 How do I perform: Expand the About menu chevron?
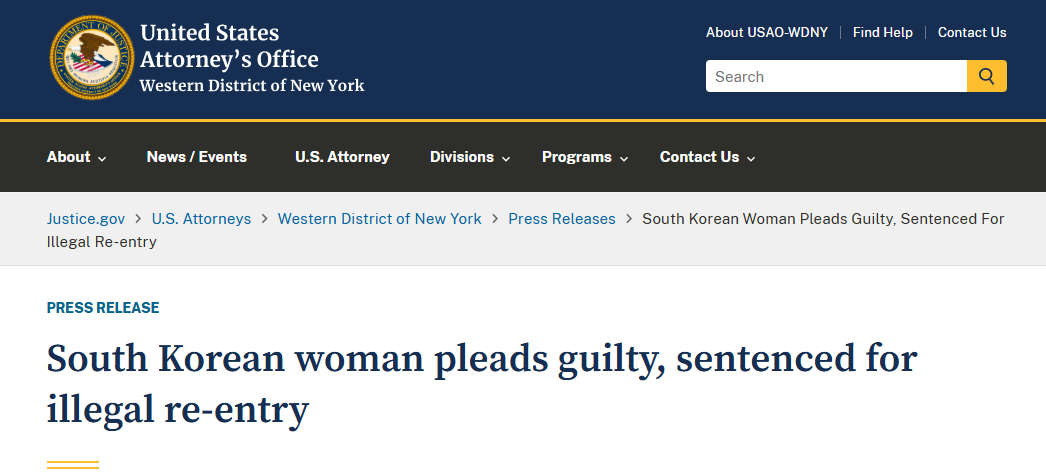click(x=102, y=159)
